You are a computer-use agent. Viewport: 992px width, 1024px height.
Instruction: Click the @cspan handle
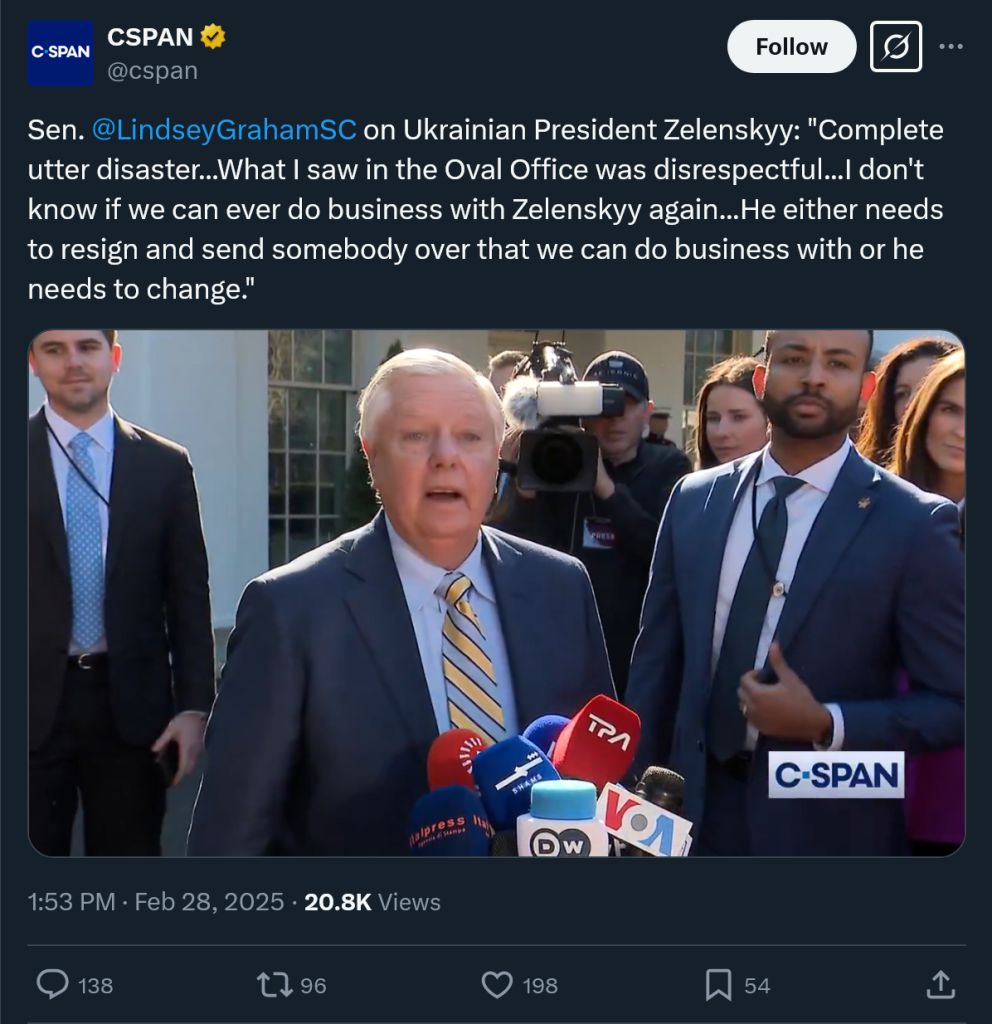coord(152,71)
